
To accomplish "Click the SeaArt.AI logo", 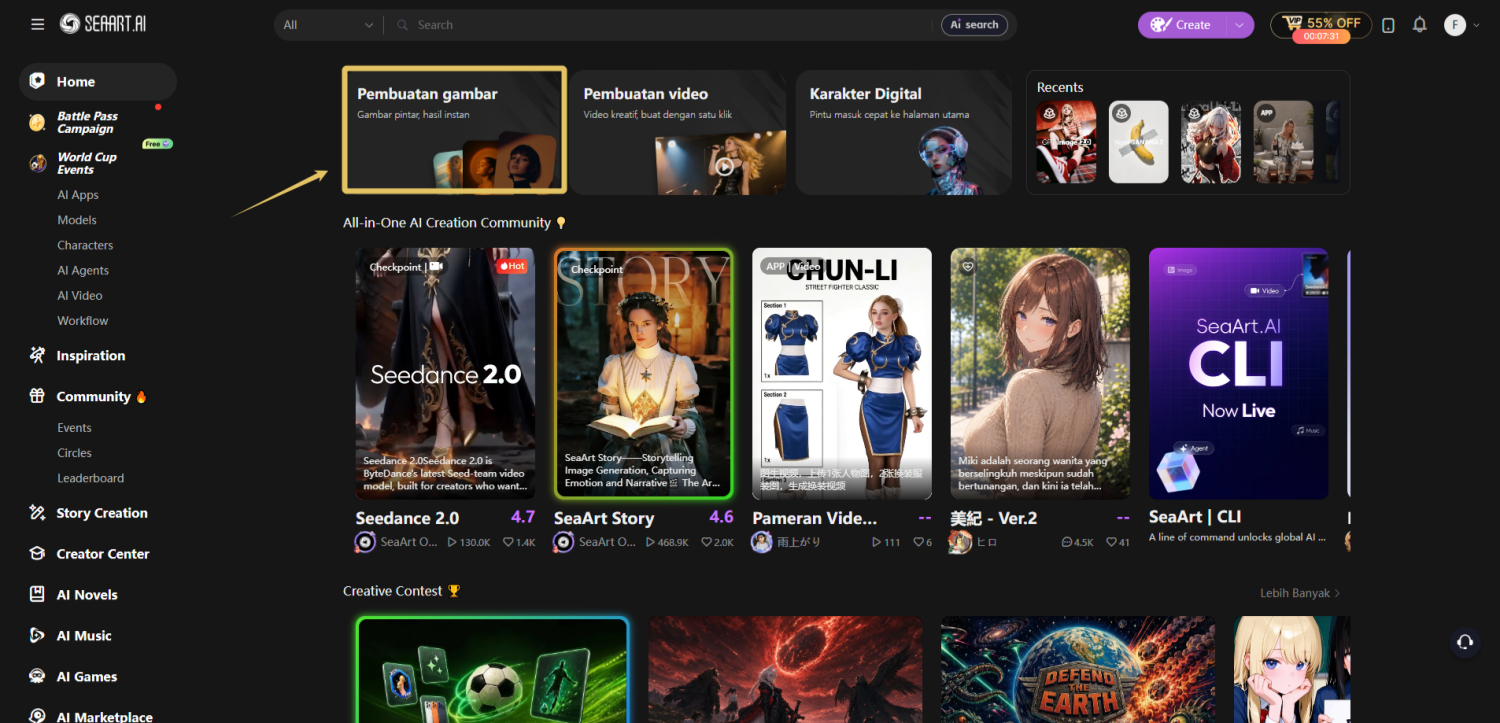I will (103, 24).
